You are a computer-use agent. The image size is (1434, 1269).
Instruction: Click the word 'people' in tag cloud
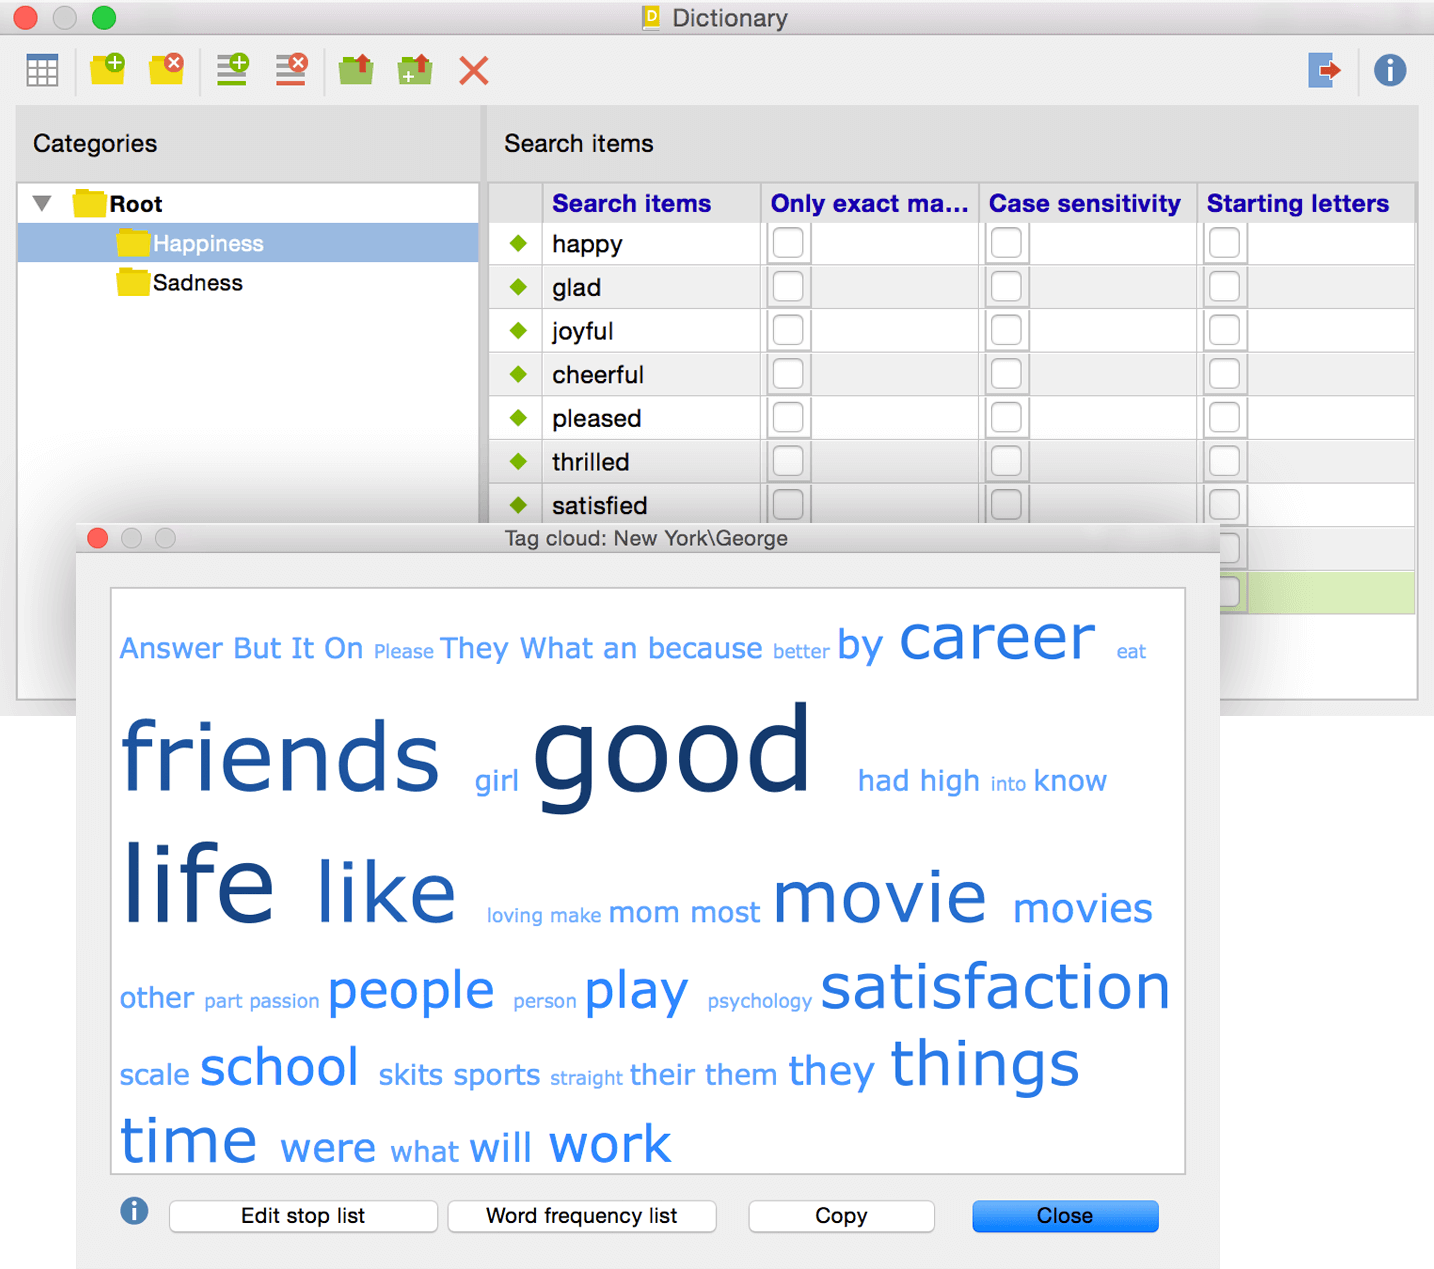411,992
